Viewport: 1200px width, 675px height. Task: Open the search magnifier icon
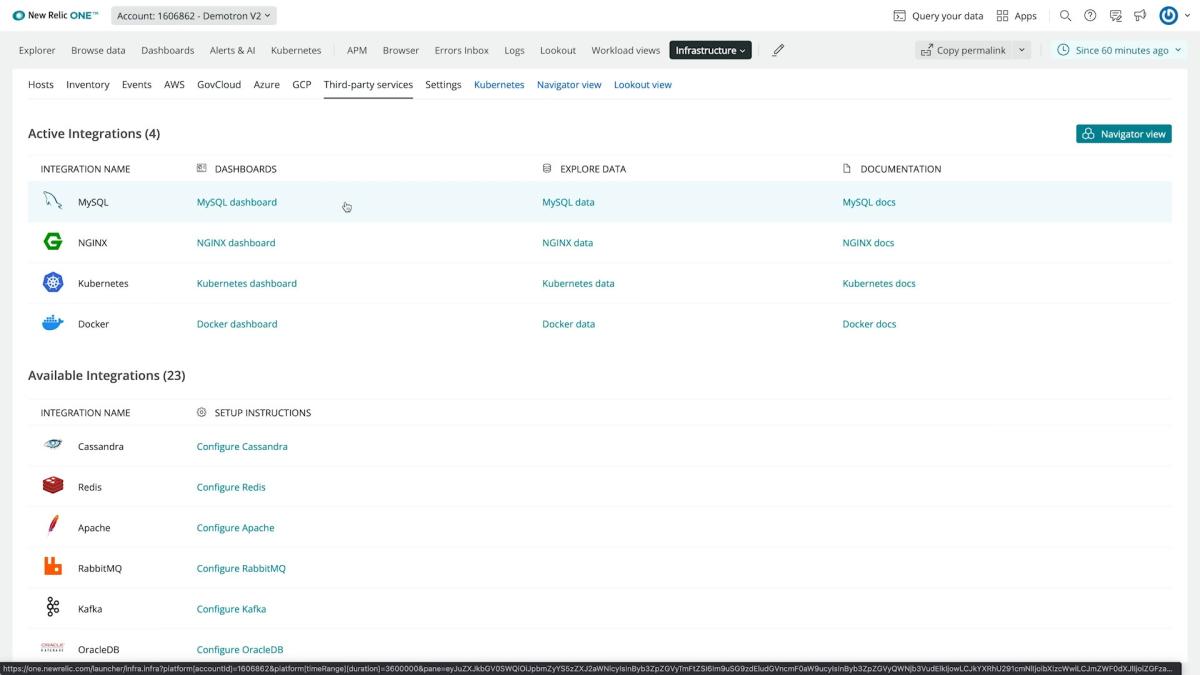1065,16
